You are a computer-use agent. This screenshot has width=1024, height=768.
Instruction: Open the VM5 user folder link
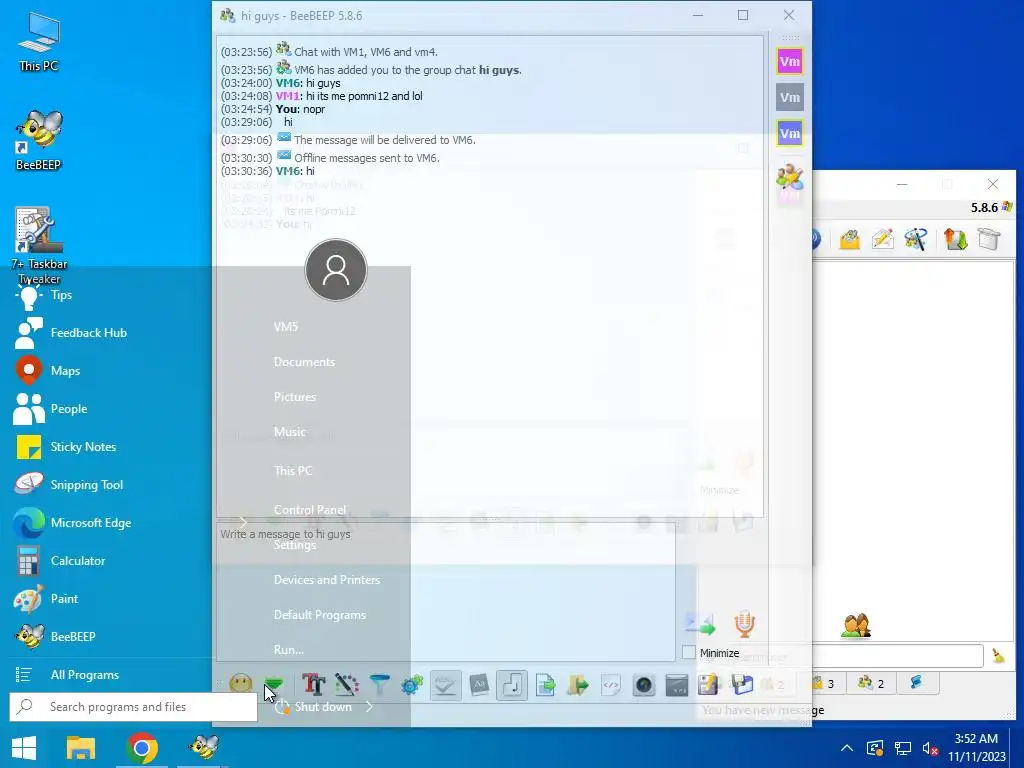pos(286,327)
